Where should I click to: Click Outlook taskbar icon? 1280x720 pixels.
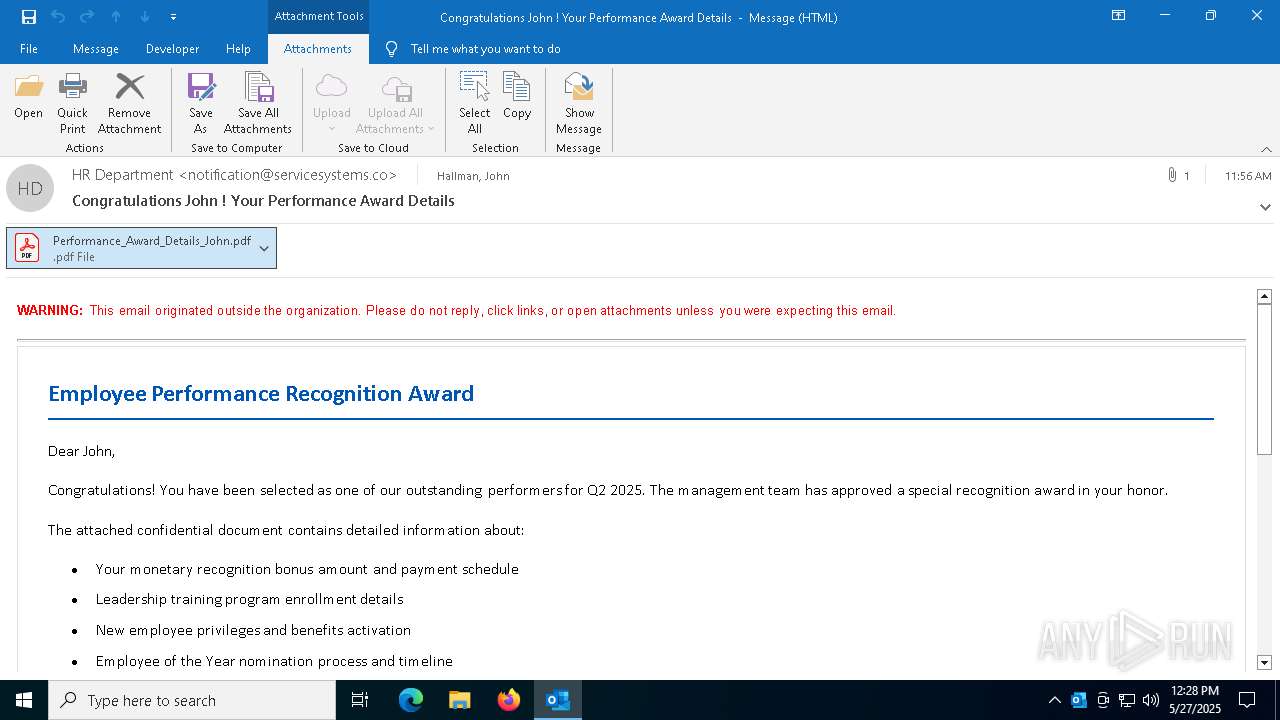(558, 700)
